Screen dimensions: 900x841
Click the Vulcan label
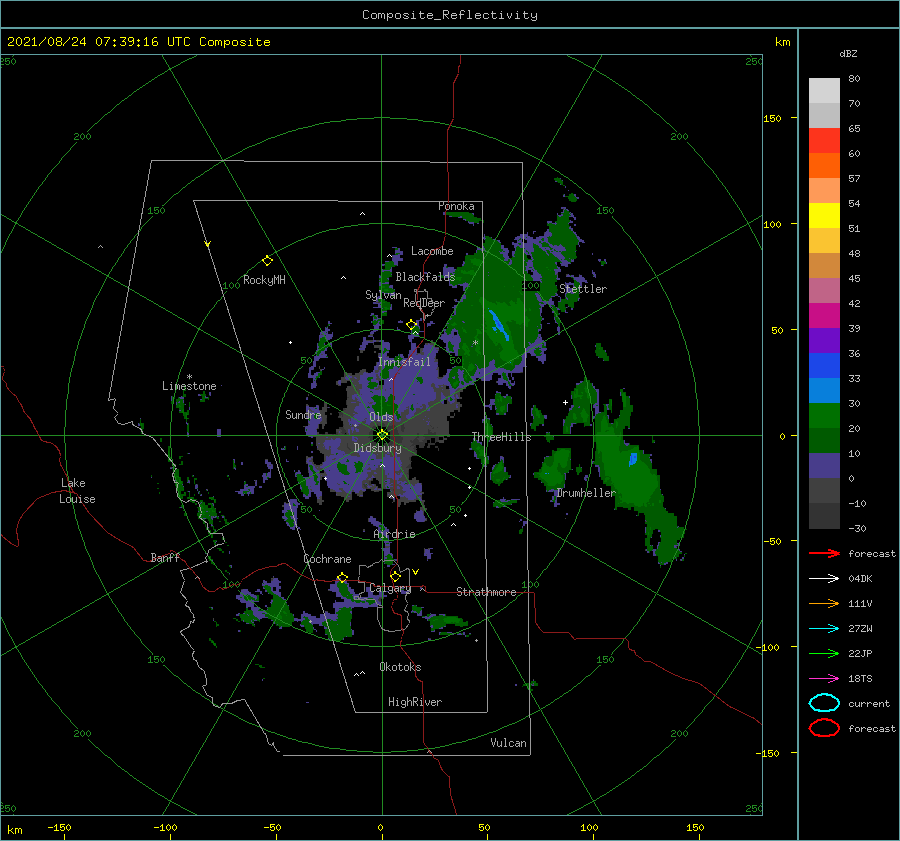[x=509, y=743]
